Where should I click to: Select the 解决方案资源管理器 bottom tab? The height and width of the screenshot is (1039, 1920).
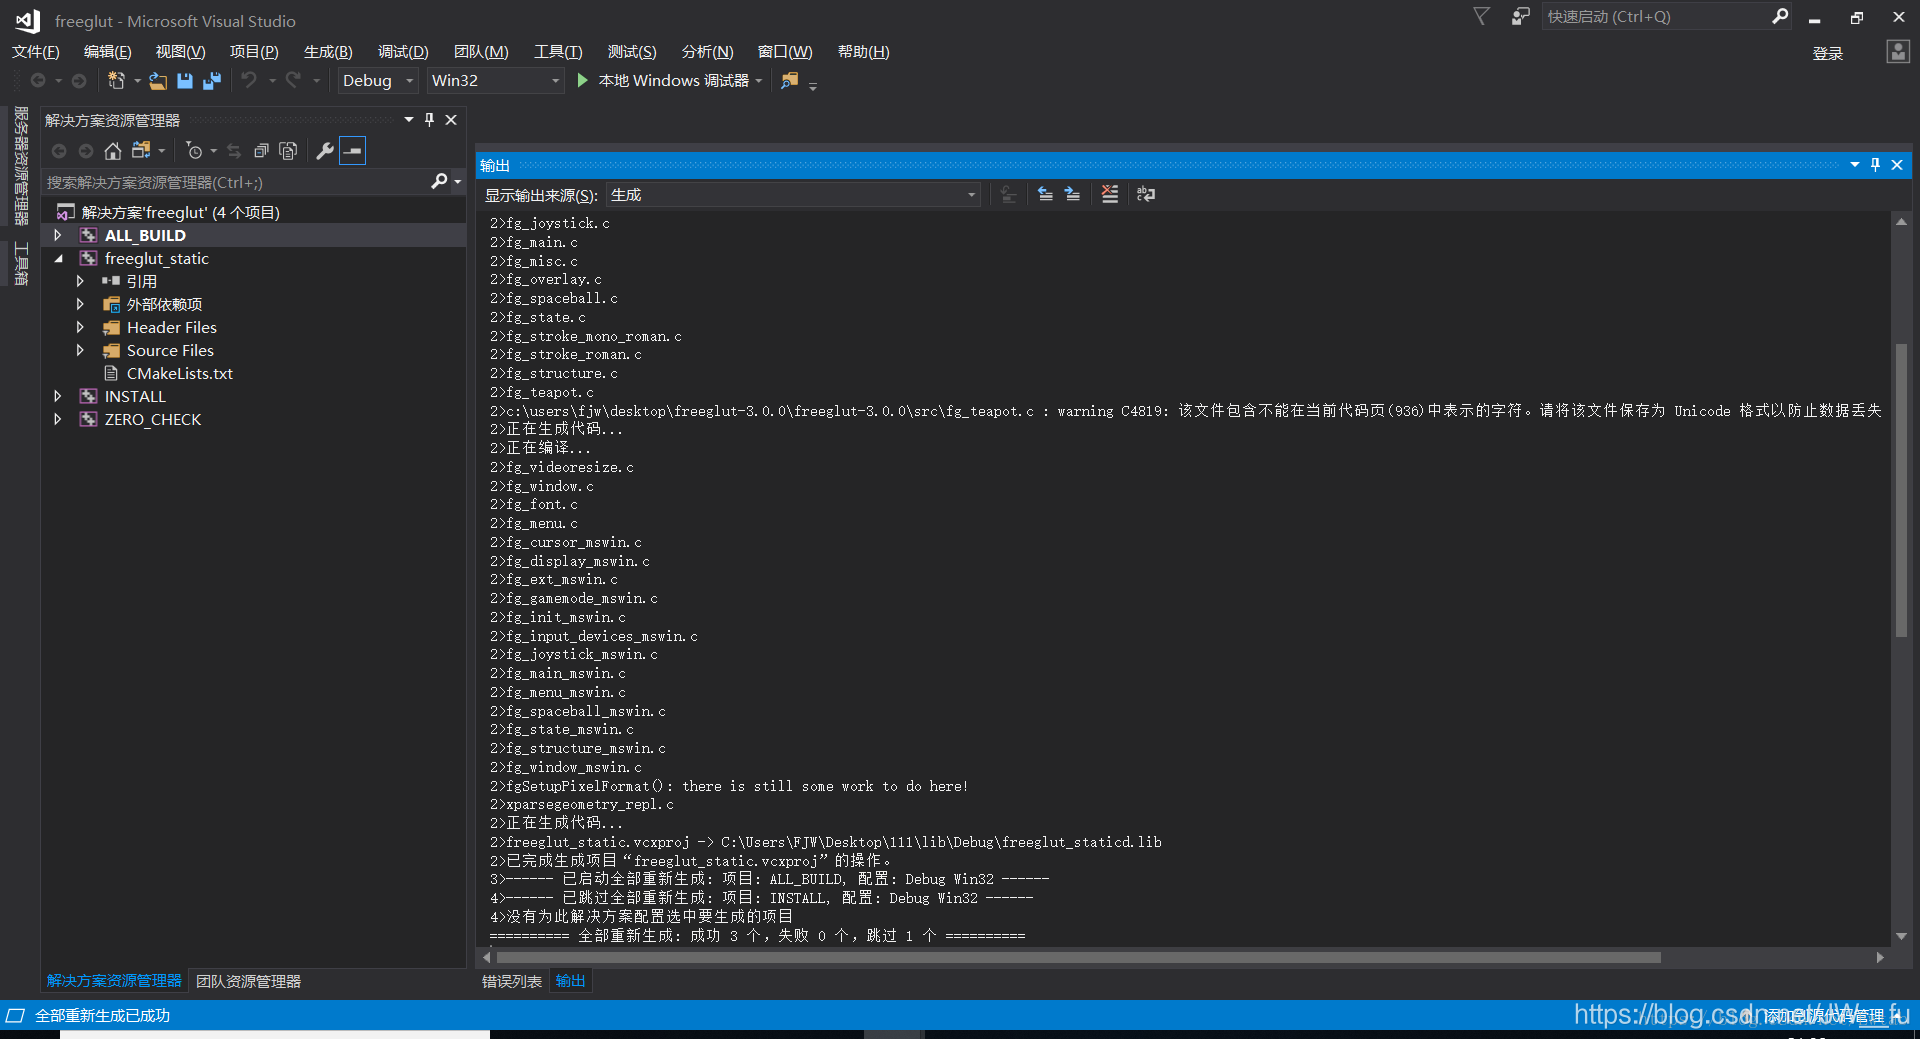[x=114, y=981]
